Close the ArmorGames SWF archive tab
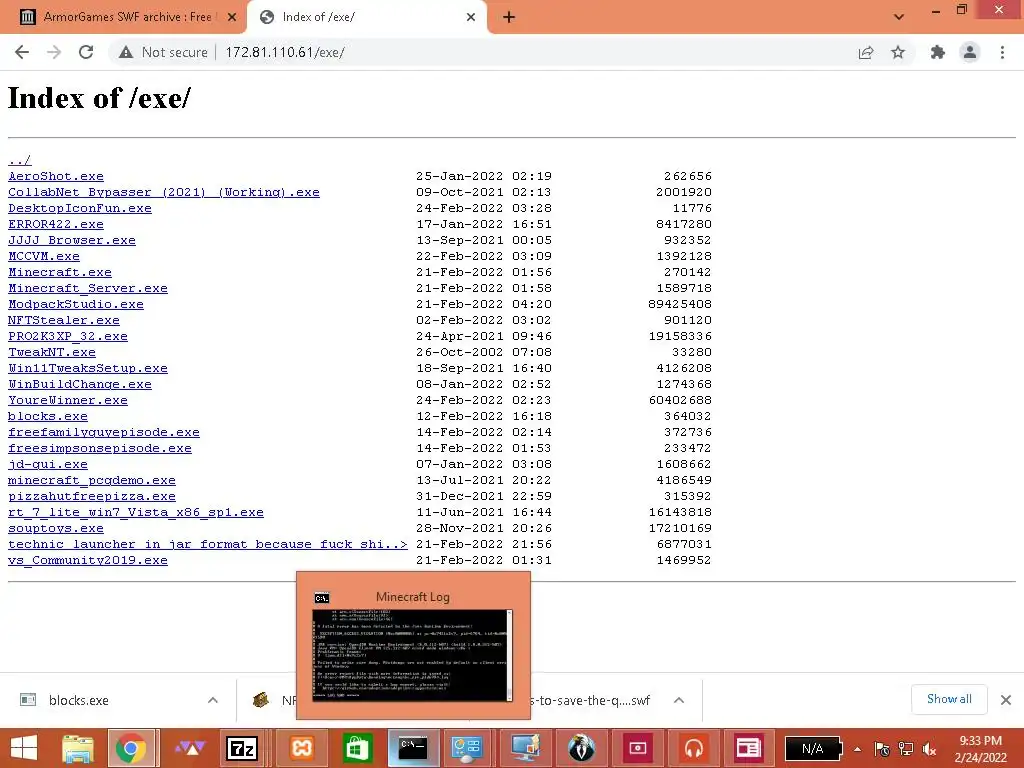The image size is (1024, 768). coord(232,18)
